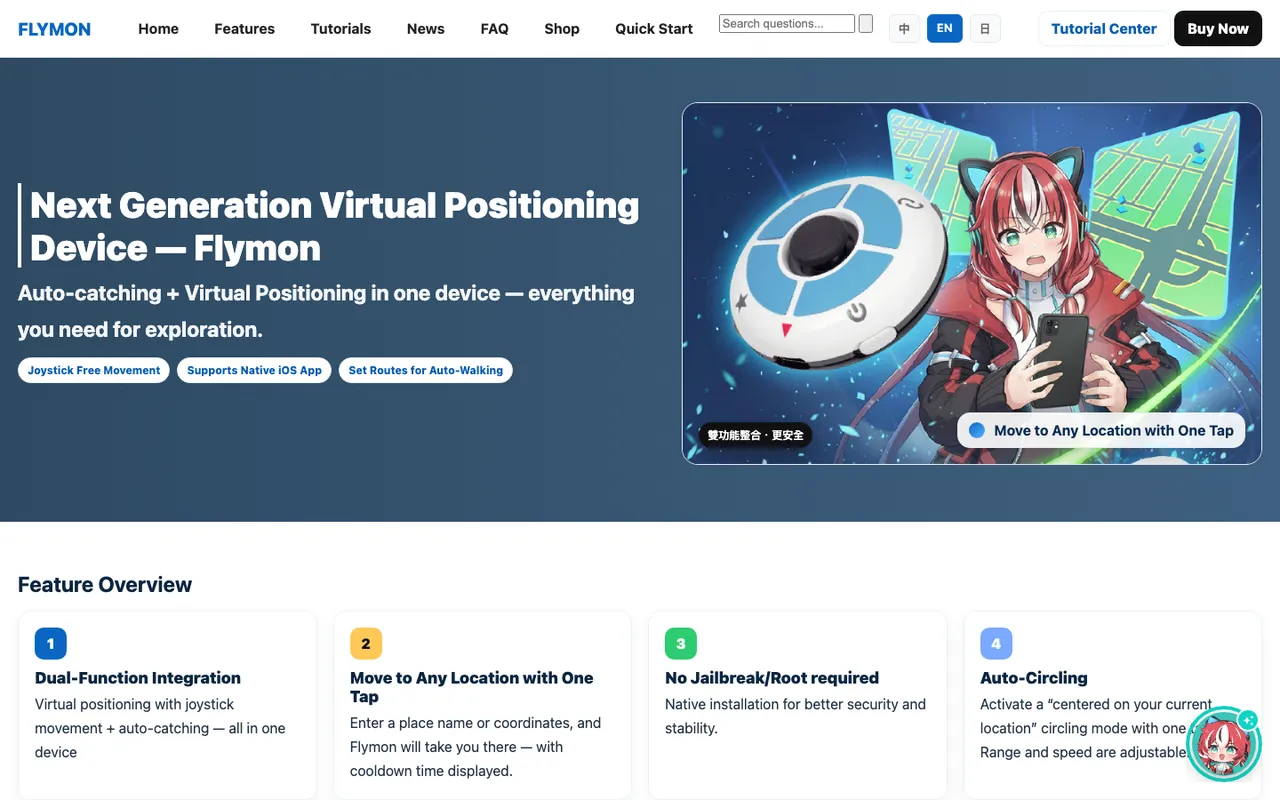Open the Dual-Function Integration card title
Viewport: 1280px width, 800px height.
point(138,678)
